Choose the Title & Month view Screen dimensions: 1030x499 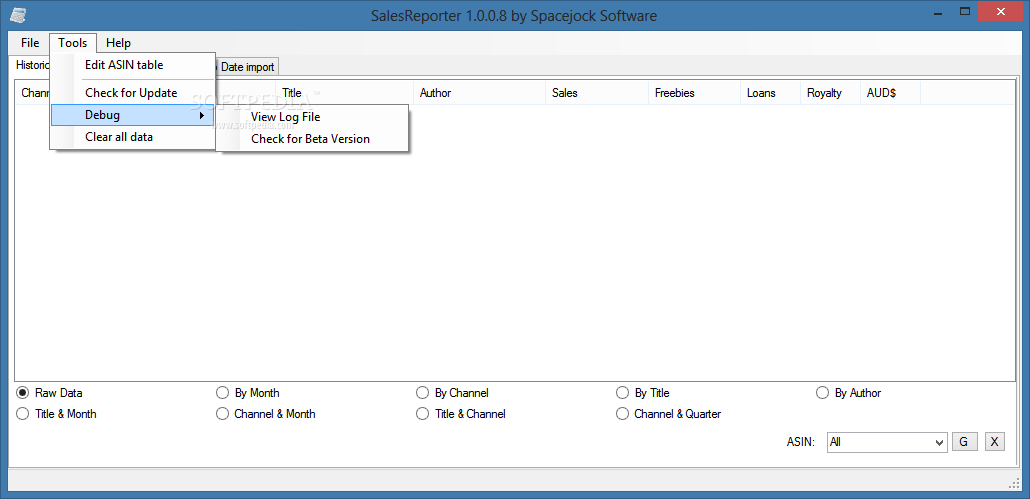56,414
